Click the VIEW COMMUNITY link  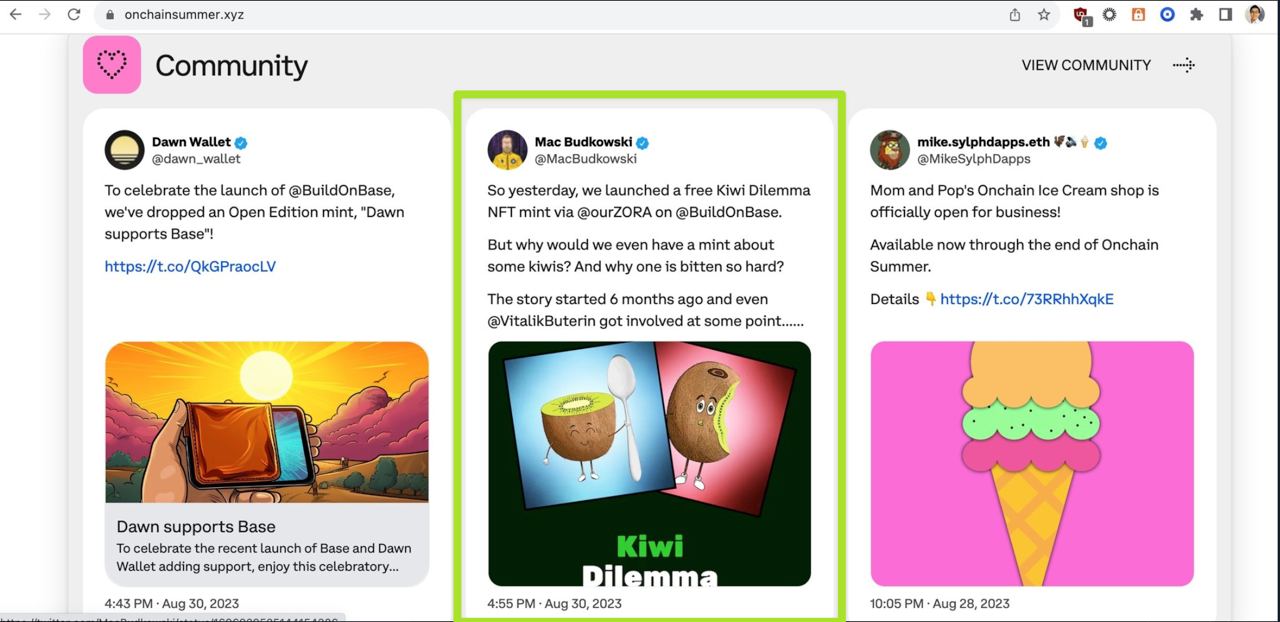1086,65
